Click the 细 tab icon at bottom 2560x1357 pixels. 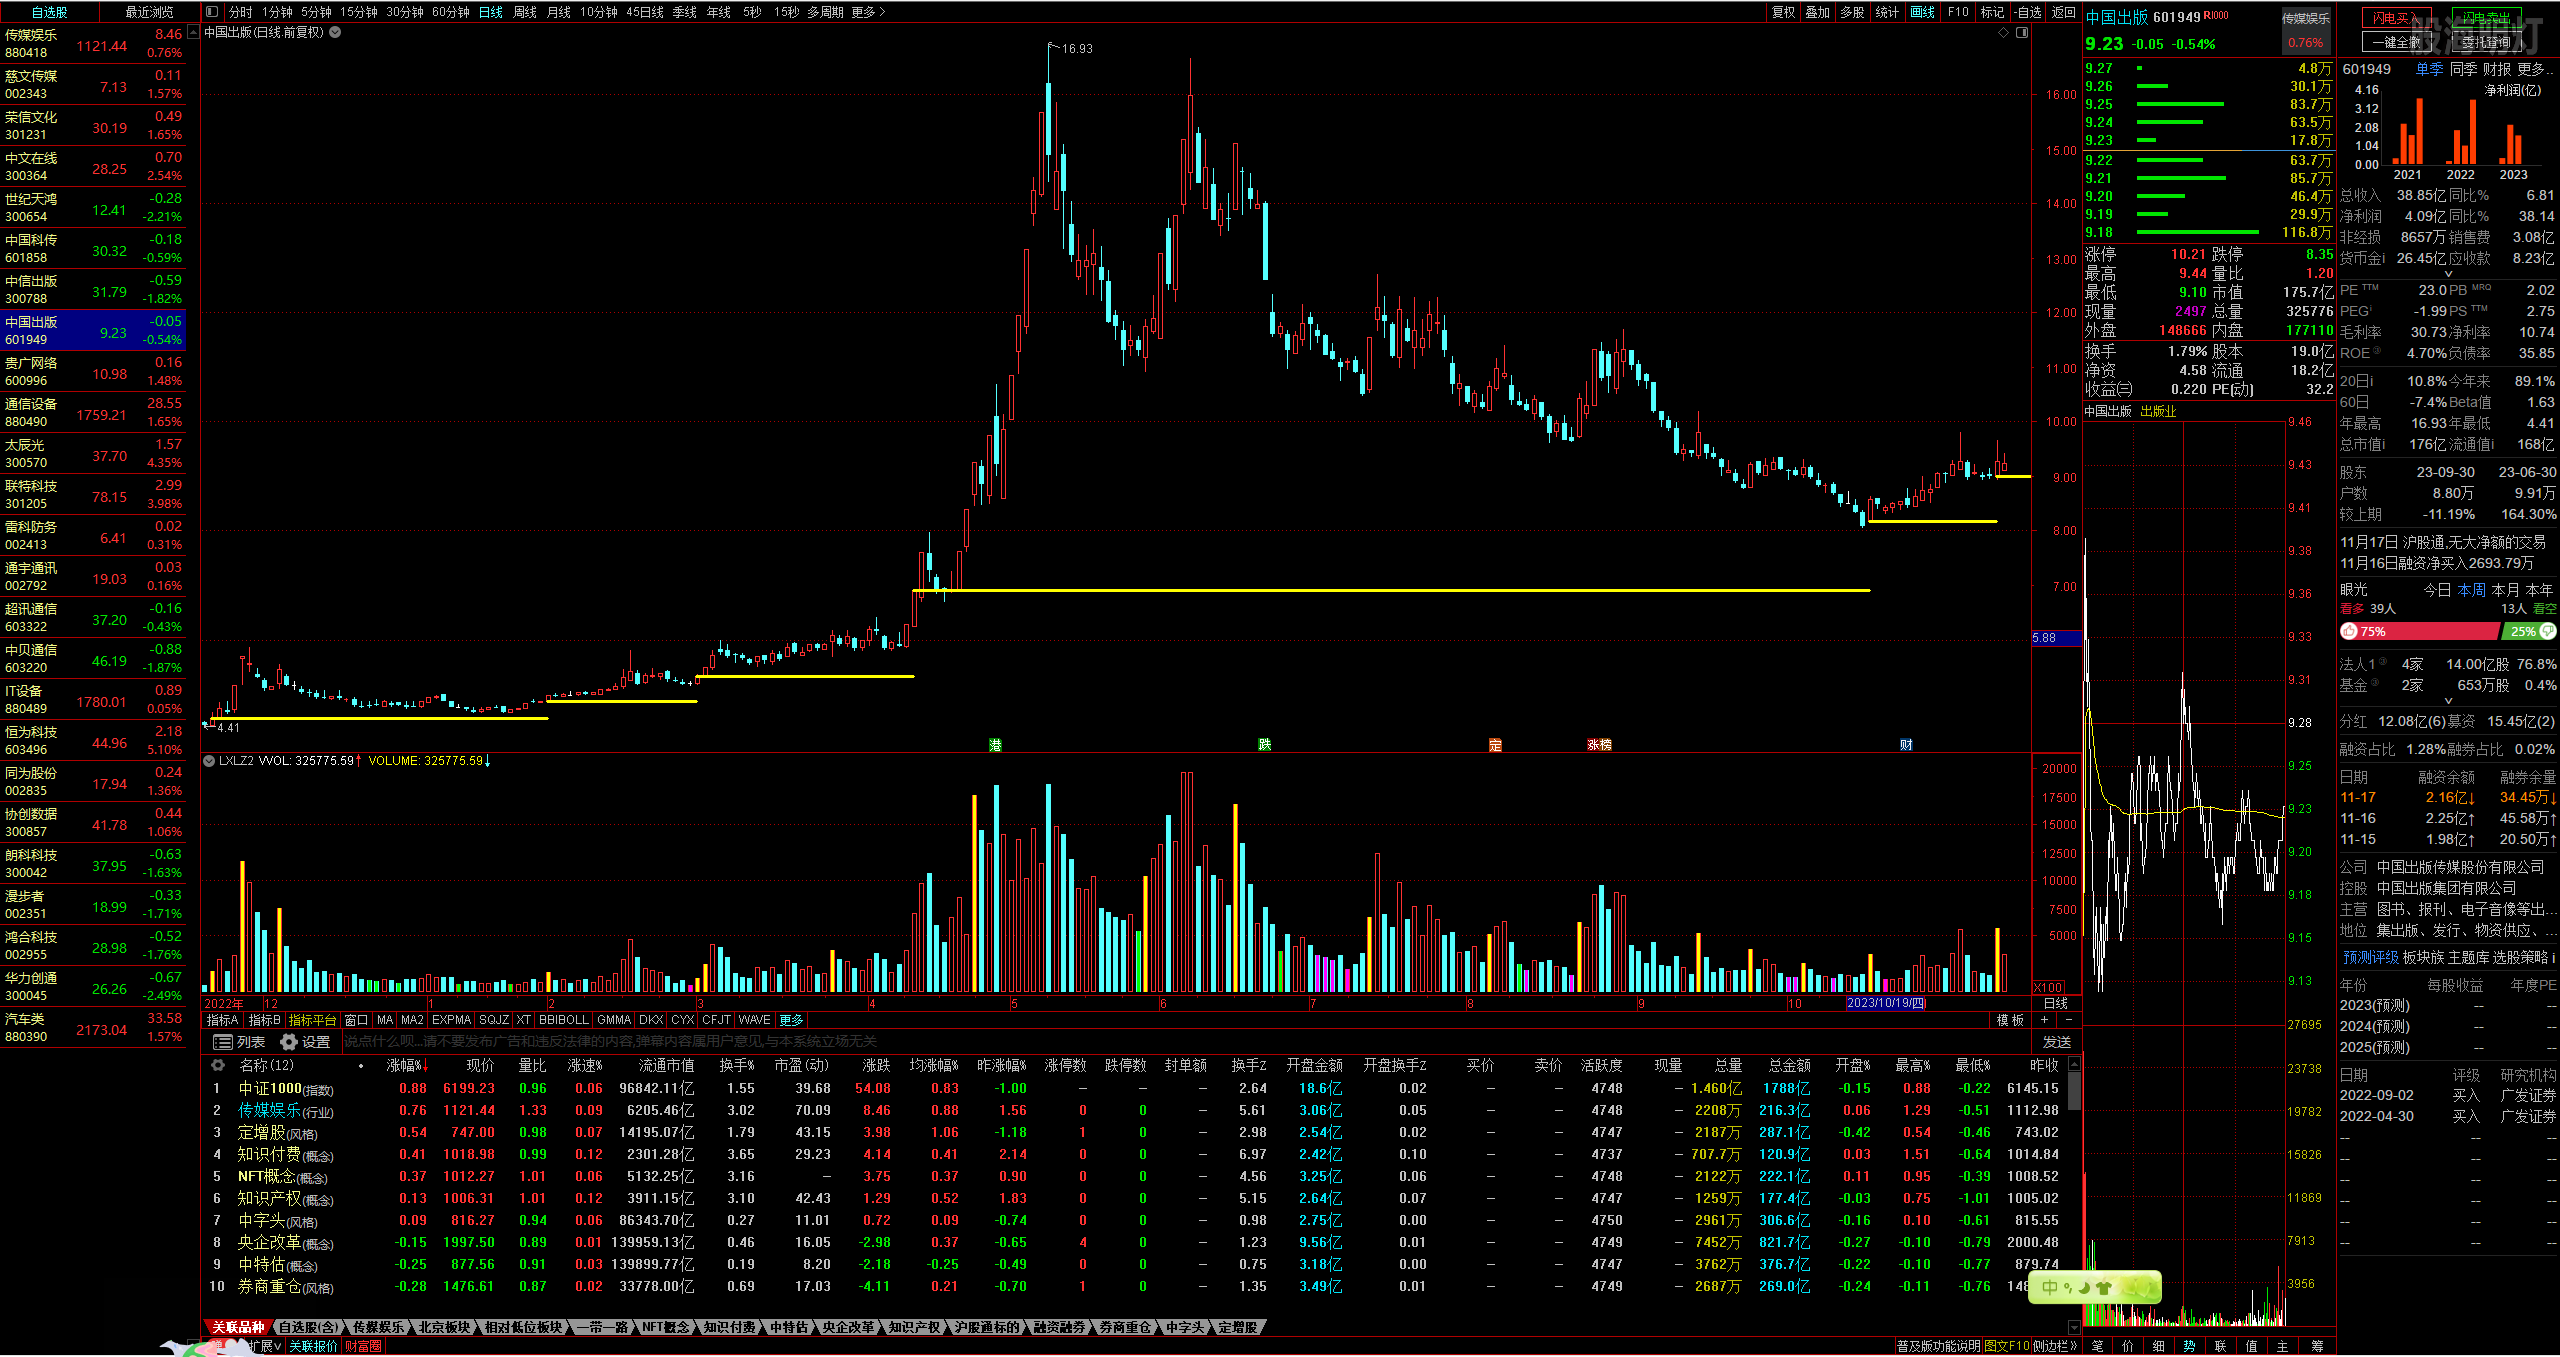(2159, 1346)
